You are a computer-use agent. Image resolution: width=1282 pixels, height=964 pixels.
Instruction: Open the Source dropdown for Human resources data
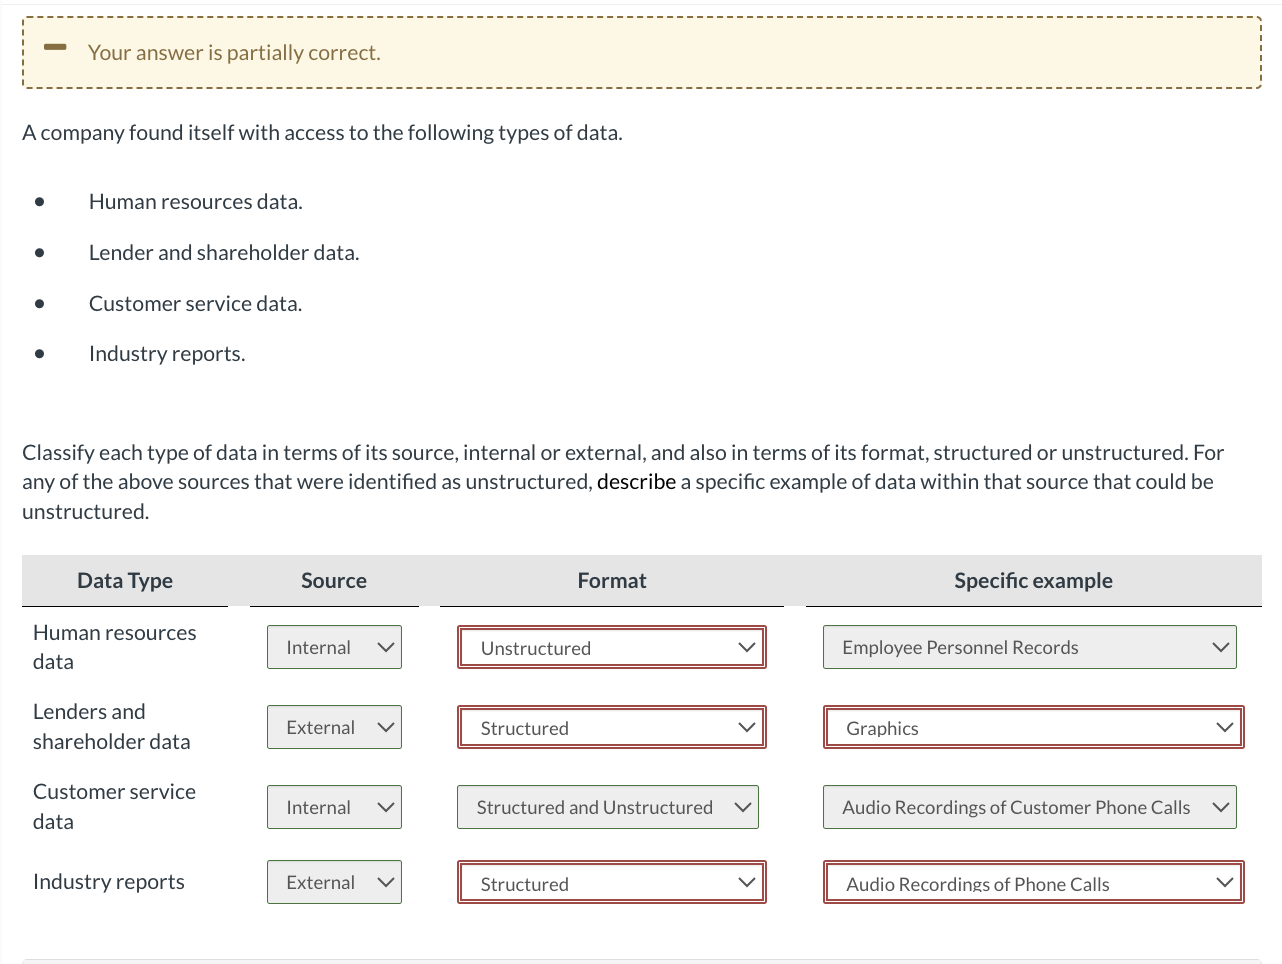tap(334, 647)
